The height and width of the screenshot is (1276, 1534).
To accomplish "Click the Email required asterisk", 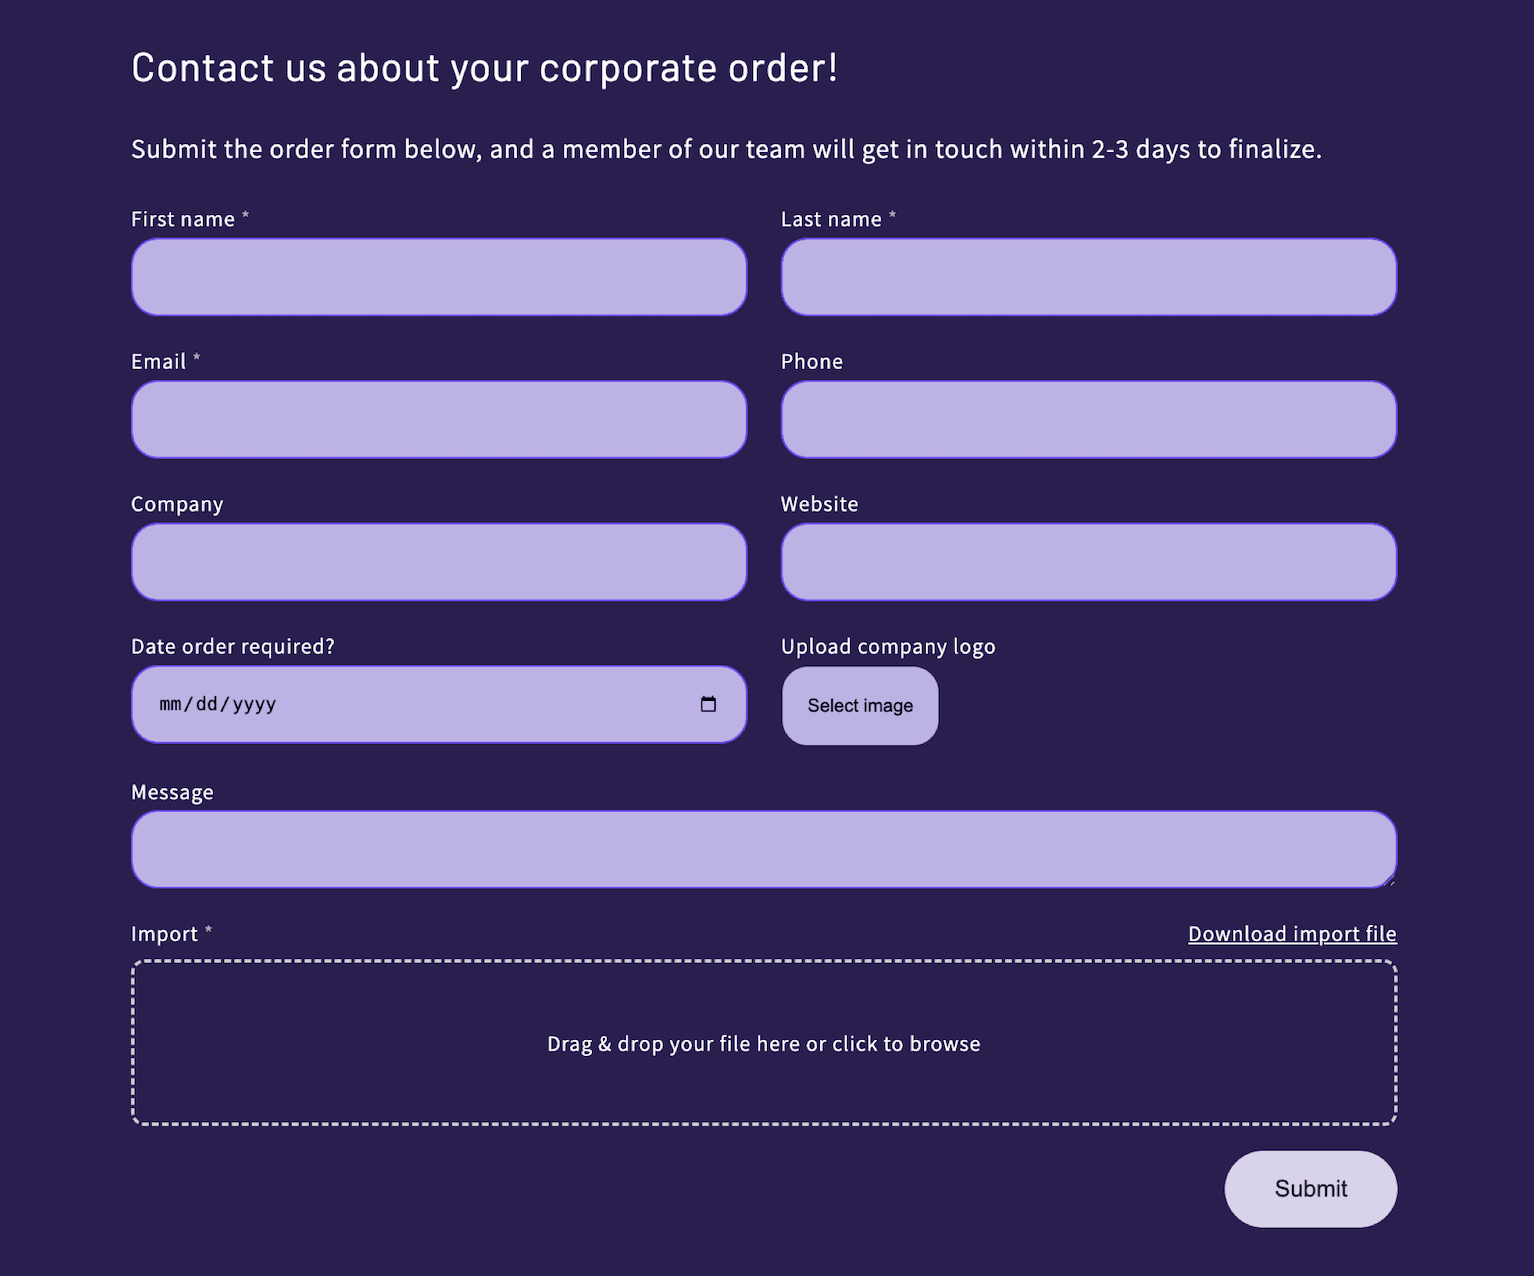I will click(x=198, y=357).
